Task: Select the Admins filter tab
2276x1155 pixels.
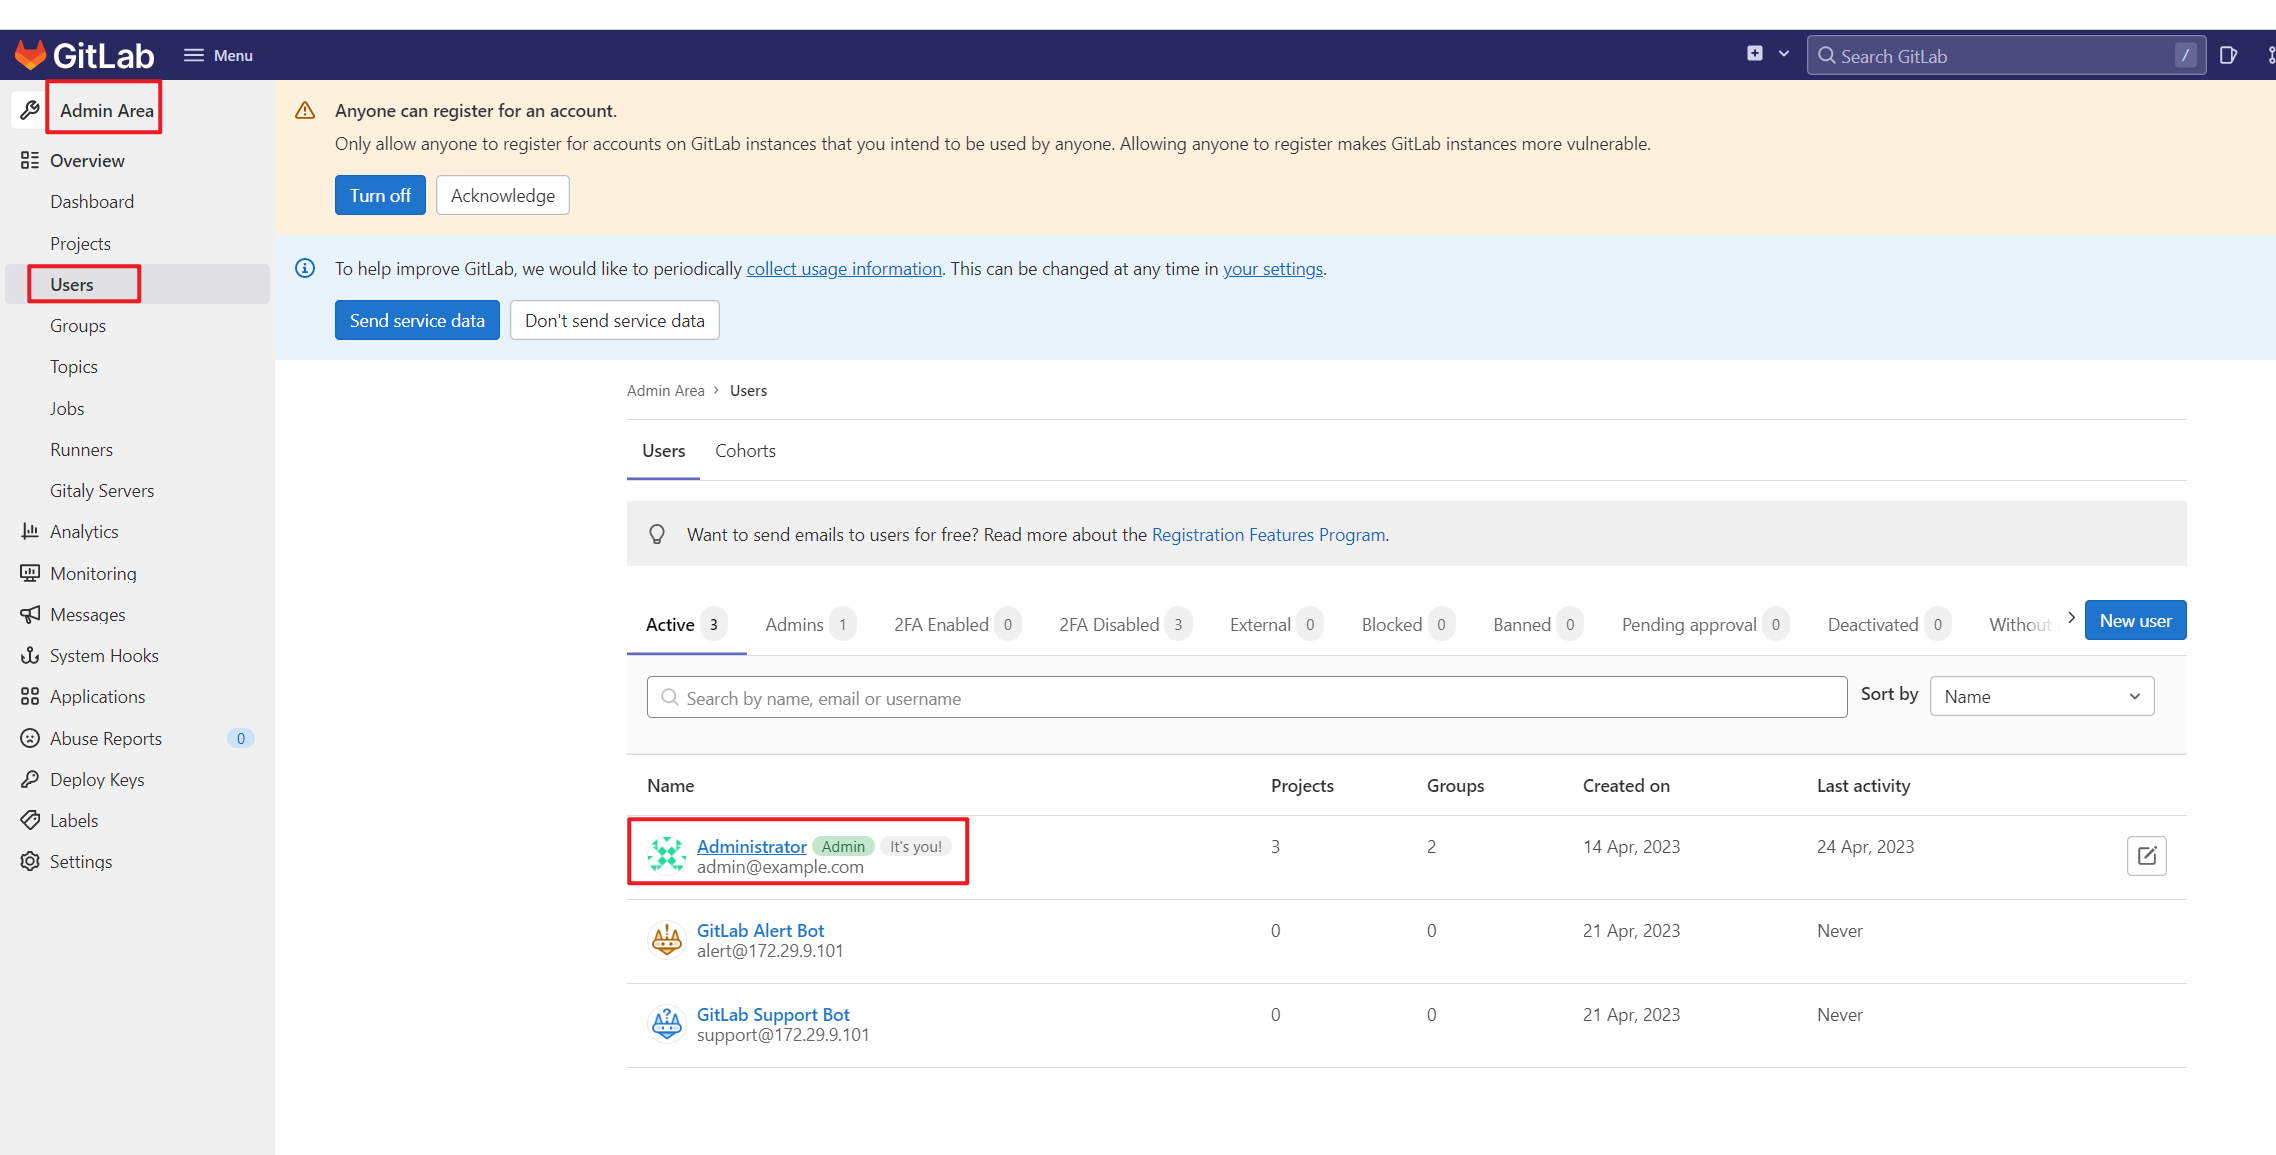Action: 810,624
